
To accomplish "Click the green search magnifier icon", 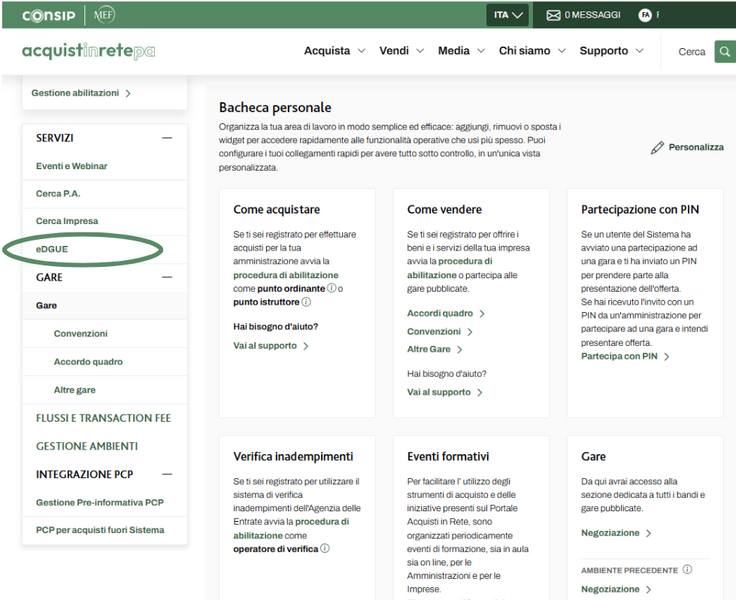I will pos(725,52).
